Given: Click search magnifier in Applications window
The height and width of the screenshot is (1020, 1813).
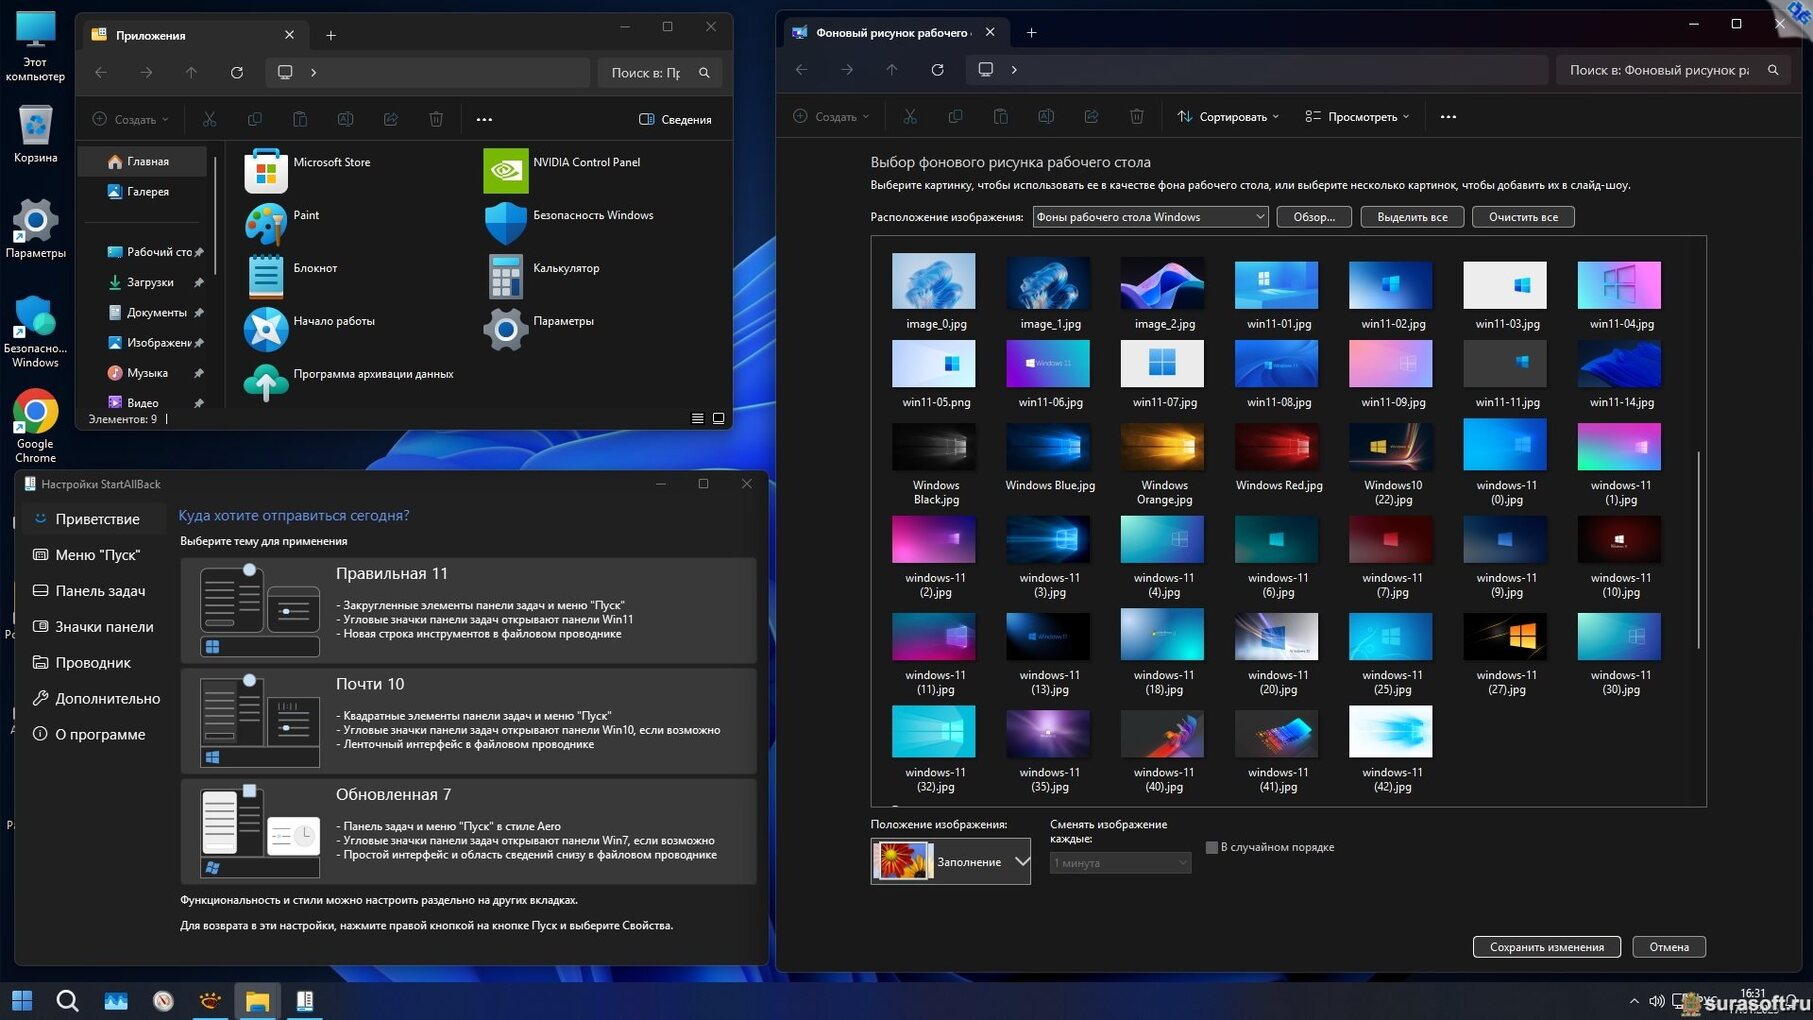Looking at the screenshot, I should click(704, 72).
